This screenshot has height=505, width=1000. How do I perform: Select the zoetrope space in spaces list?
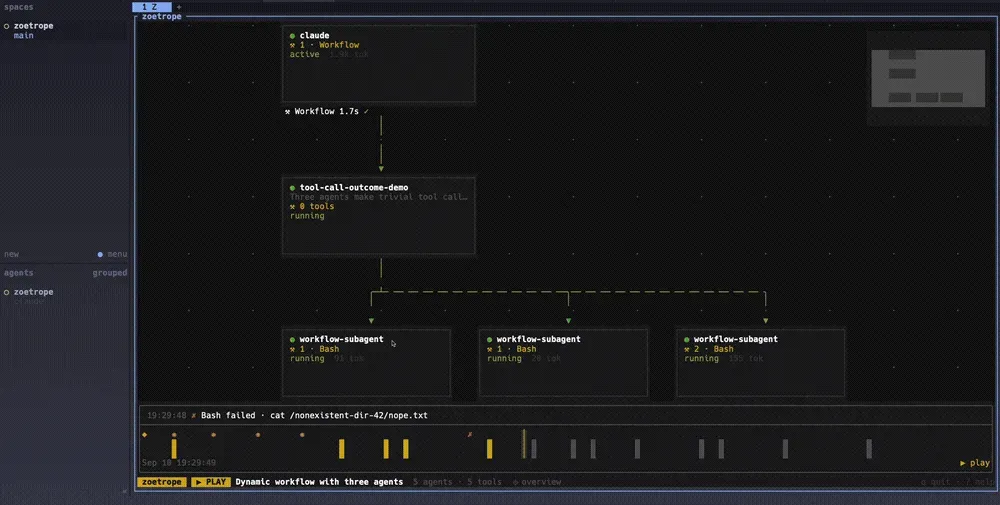point(33,26)
